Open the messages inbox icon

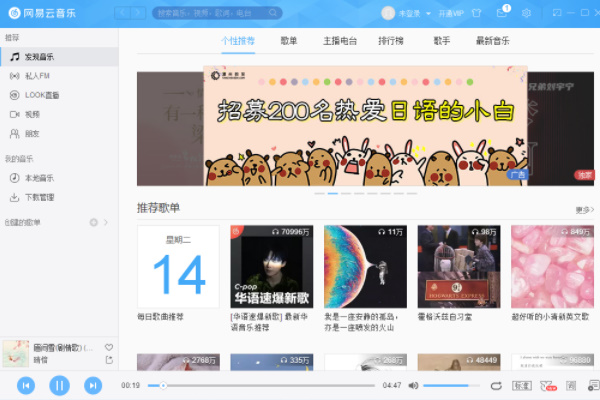502,13
